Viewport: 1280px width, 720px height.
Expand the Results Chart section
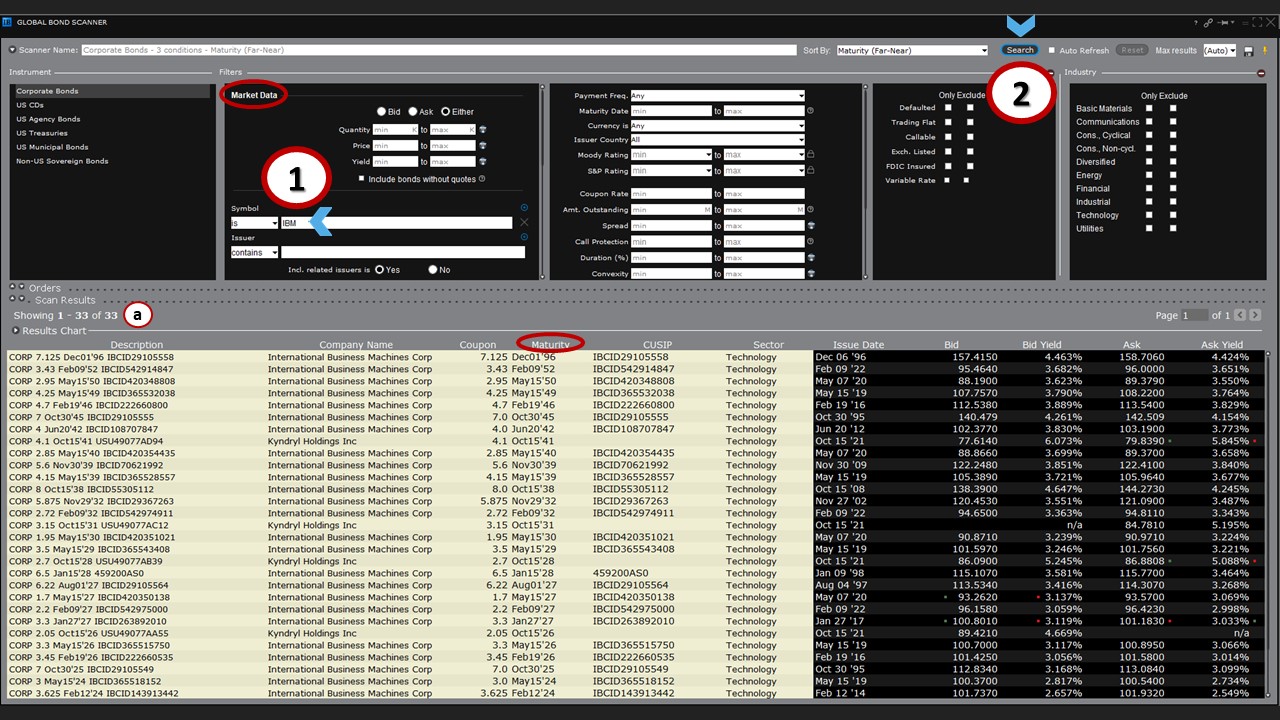15,331
